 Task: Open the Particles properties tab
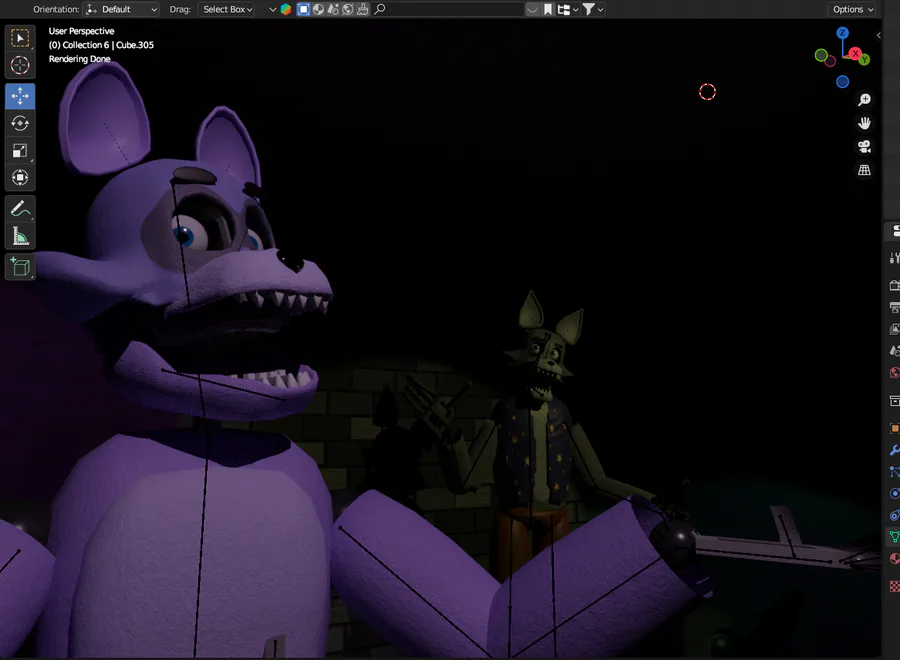click(894, 472)
